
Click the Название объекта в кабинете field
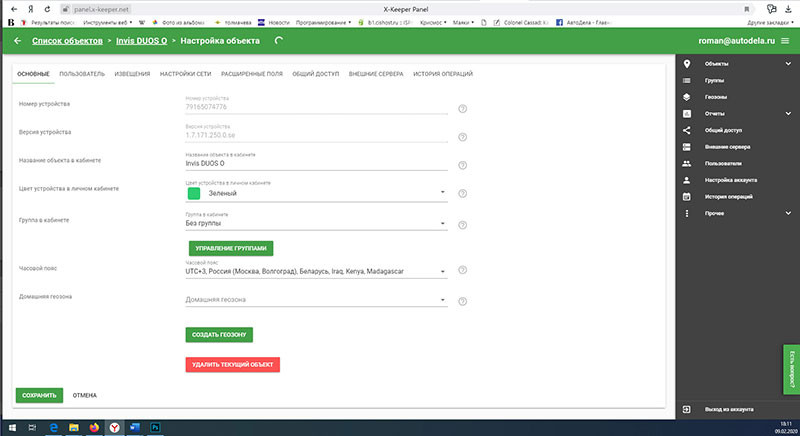tap(315, 163)
